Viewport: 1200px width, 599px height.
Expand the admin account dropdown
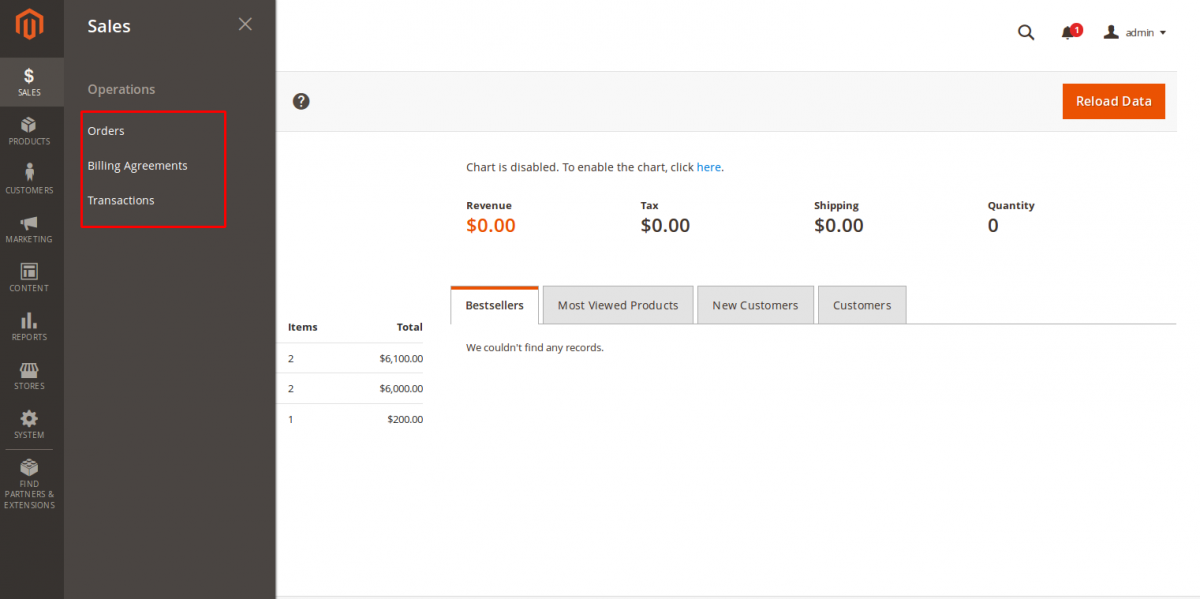click(x=1135, y=32)
